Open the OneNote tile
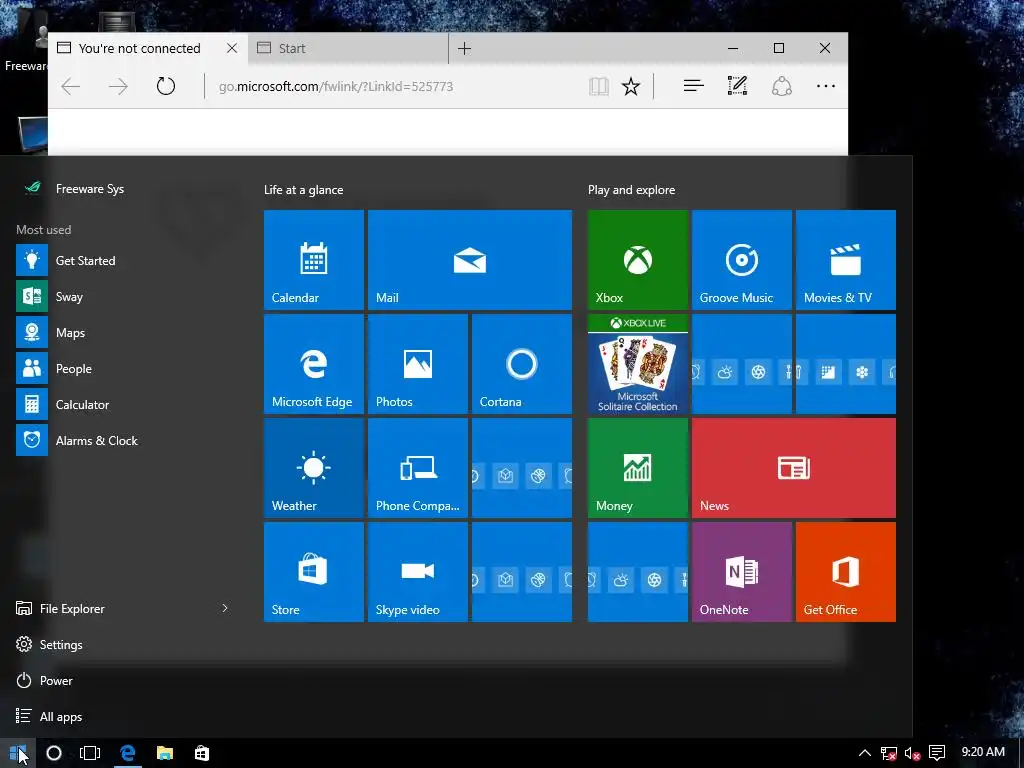 pyautogui.click(x=742, y=571)
